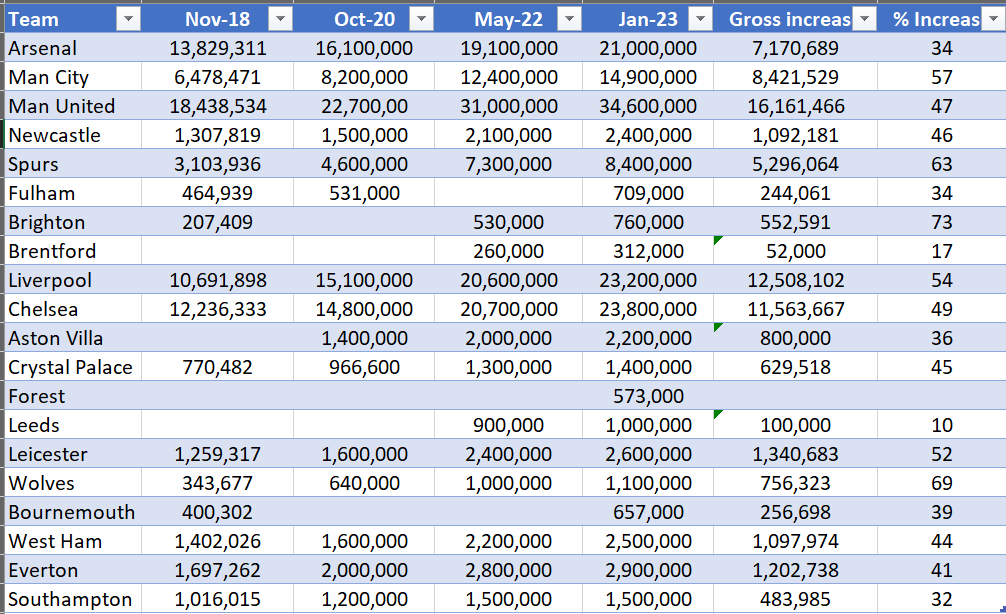Select Chelsea's gross increase 11,563,667

tap(796, 309)
